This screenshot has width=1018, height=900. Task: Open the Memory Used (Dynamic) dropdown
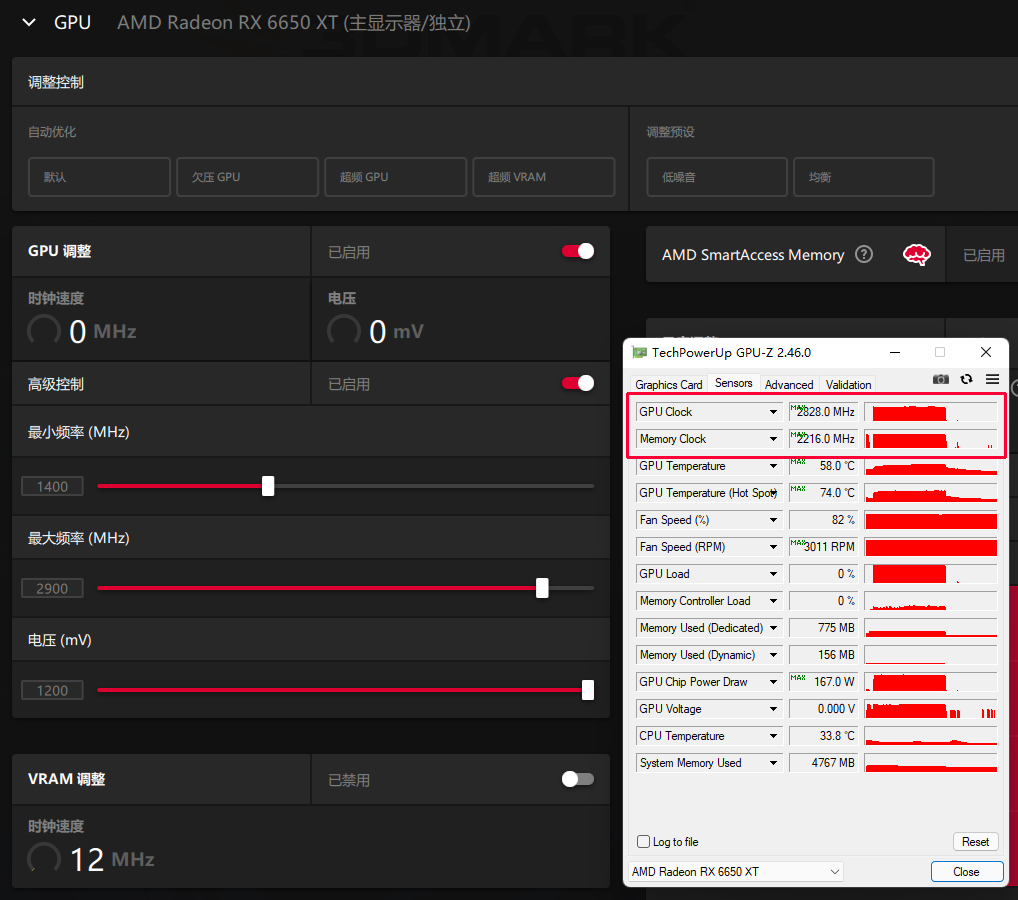click(773, 655)
